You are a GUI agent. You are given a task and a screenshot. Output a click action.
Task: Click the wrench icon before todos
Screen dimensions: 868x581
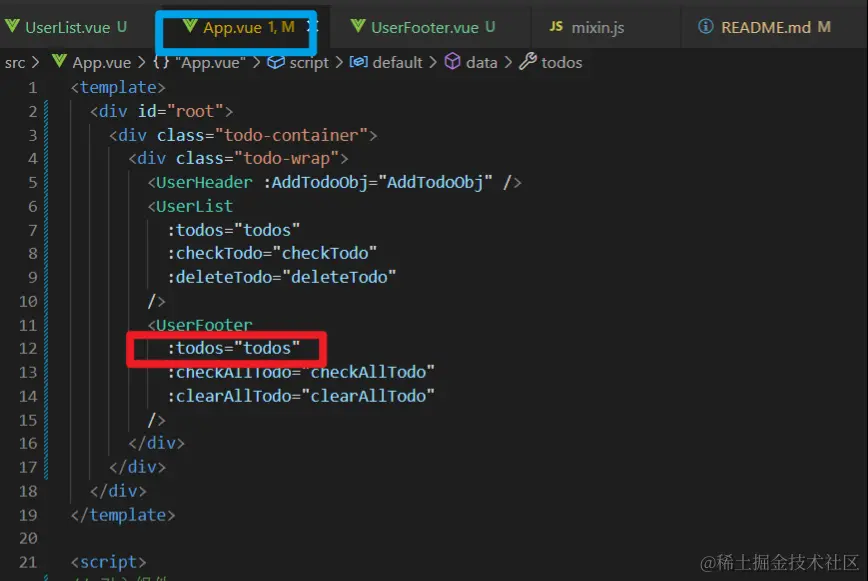[528, 61]
